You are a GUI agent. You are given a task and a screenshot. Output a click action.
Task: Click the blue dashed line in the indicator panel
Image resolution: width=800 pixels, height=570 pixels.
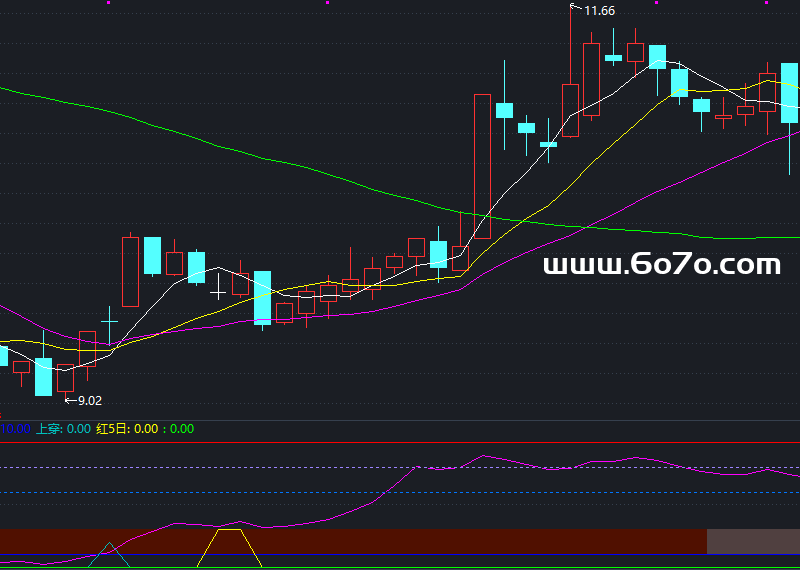pyautogui.click(x=400, y=492)
